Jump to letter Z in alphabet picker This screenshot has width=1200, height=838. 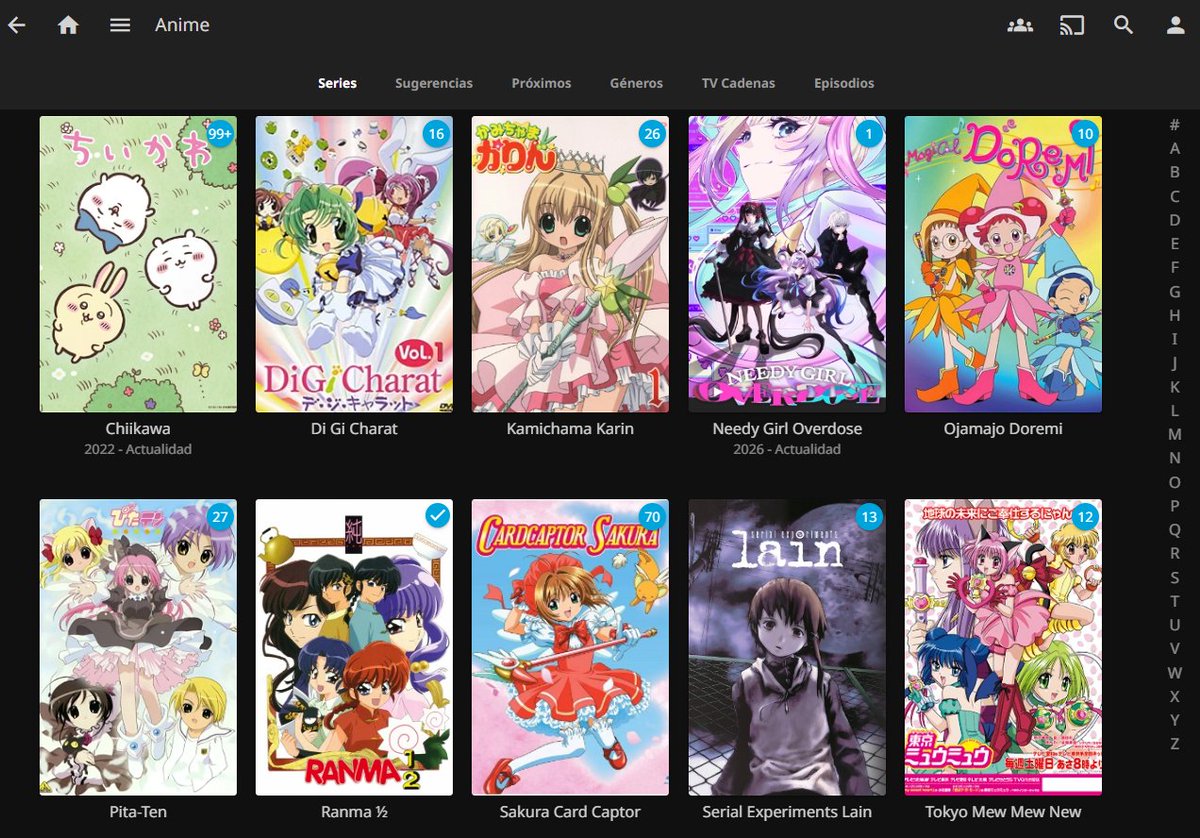pos(1175,744)
